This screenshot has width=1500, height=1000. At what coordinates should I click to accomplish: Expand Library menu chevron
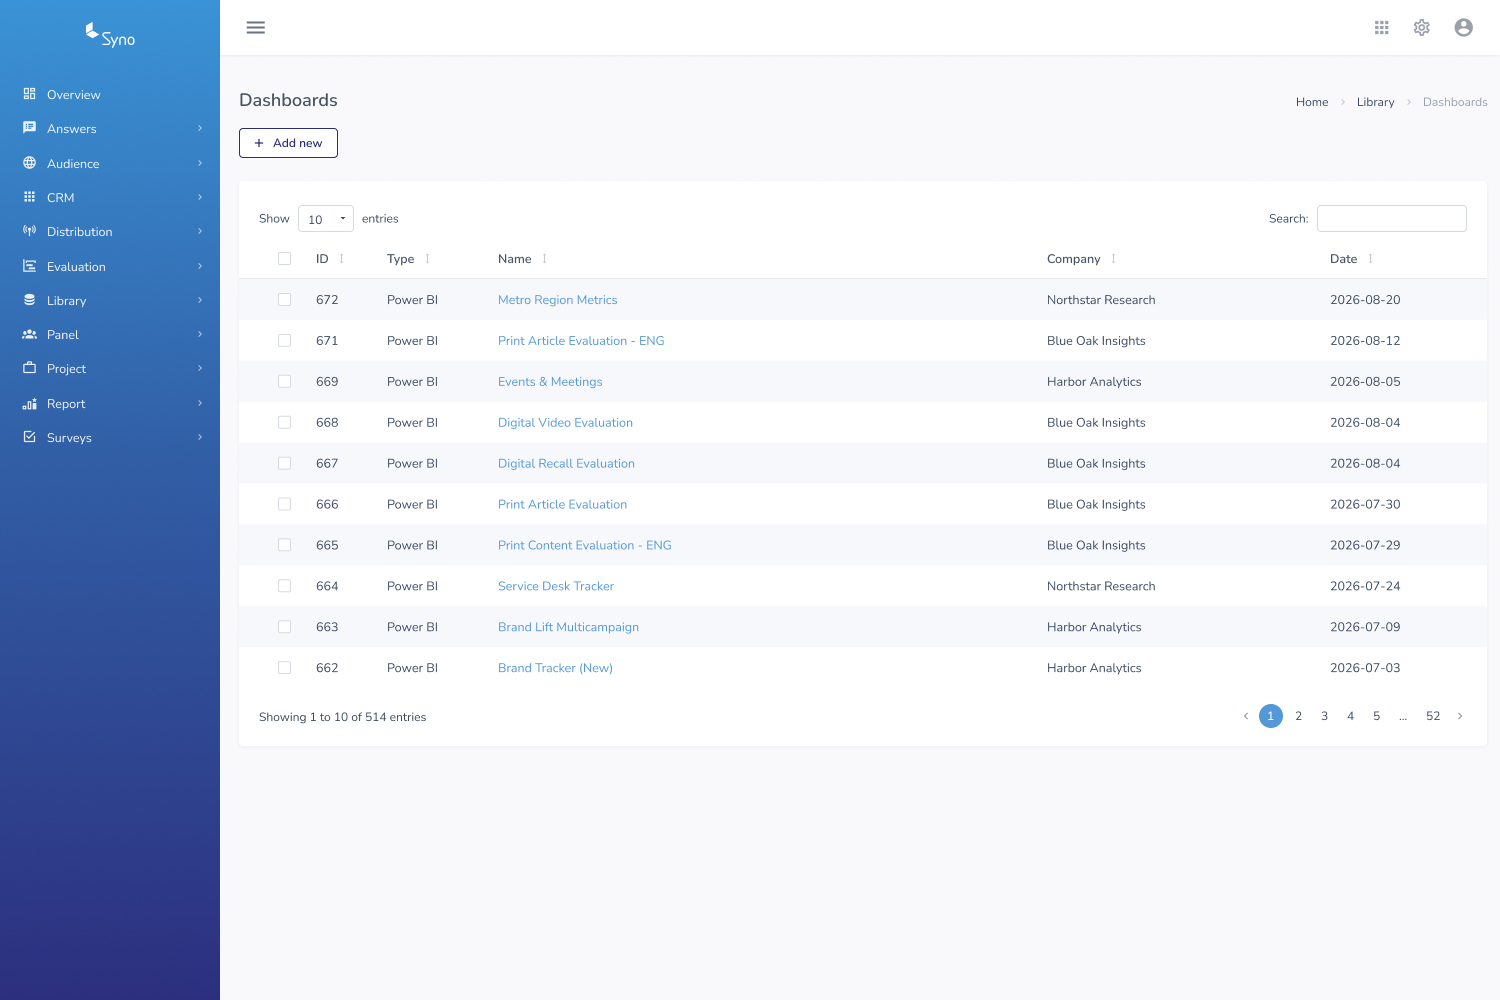click(200, 300)
